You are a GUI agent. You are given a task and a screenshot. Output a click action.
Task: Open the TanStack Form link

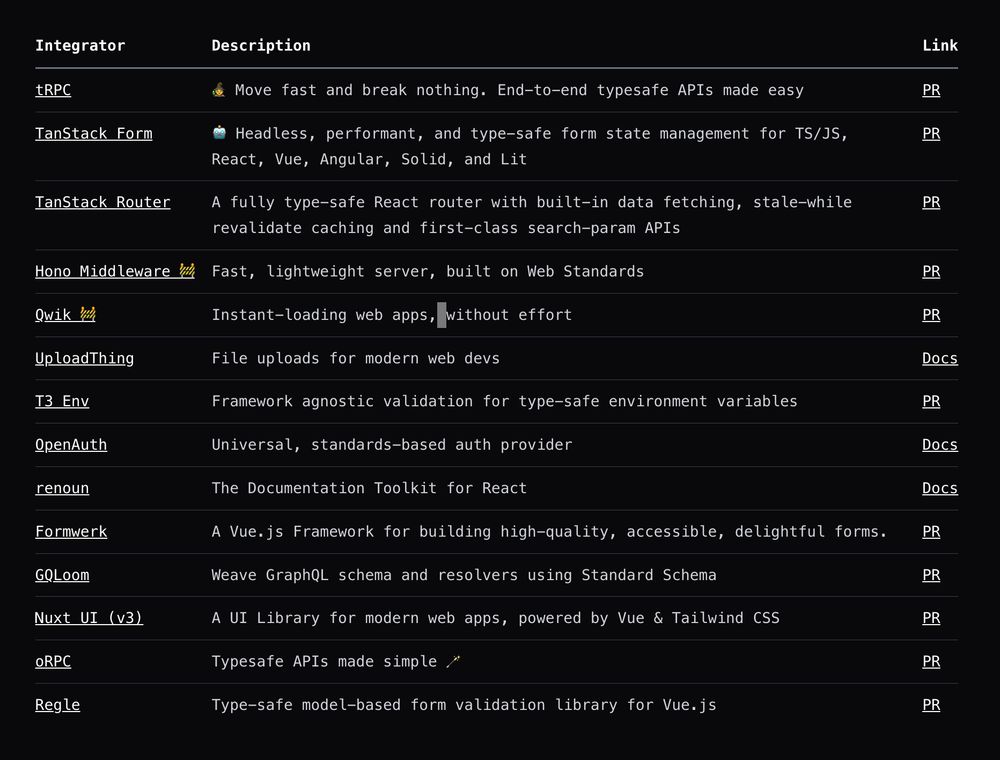[94, 133]
